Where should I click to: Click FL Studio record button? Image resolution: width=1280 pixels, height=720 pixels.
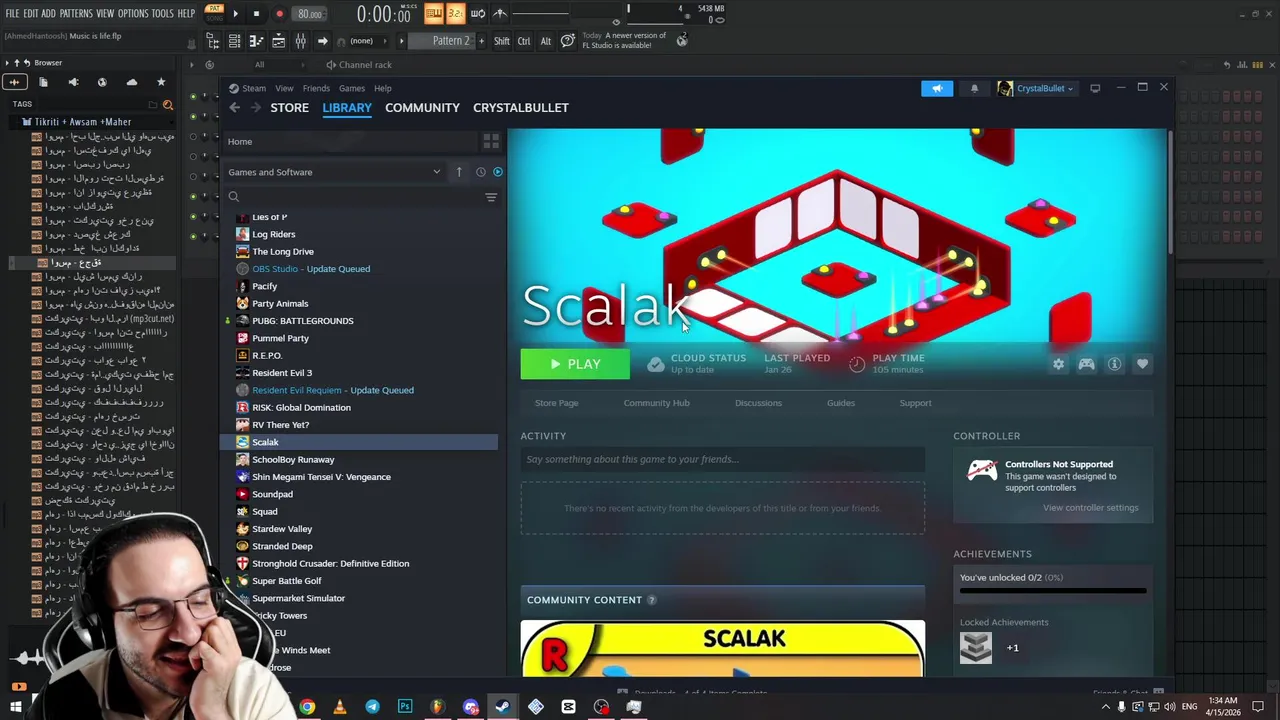click(x=279, y=14)
